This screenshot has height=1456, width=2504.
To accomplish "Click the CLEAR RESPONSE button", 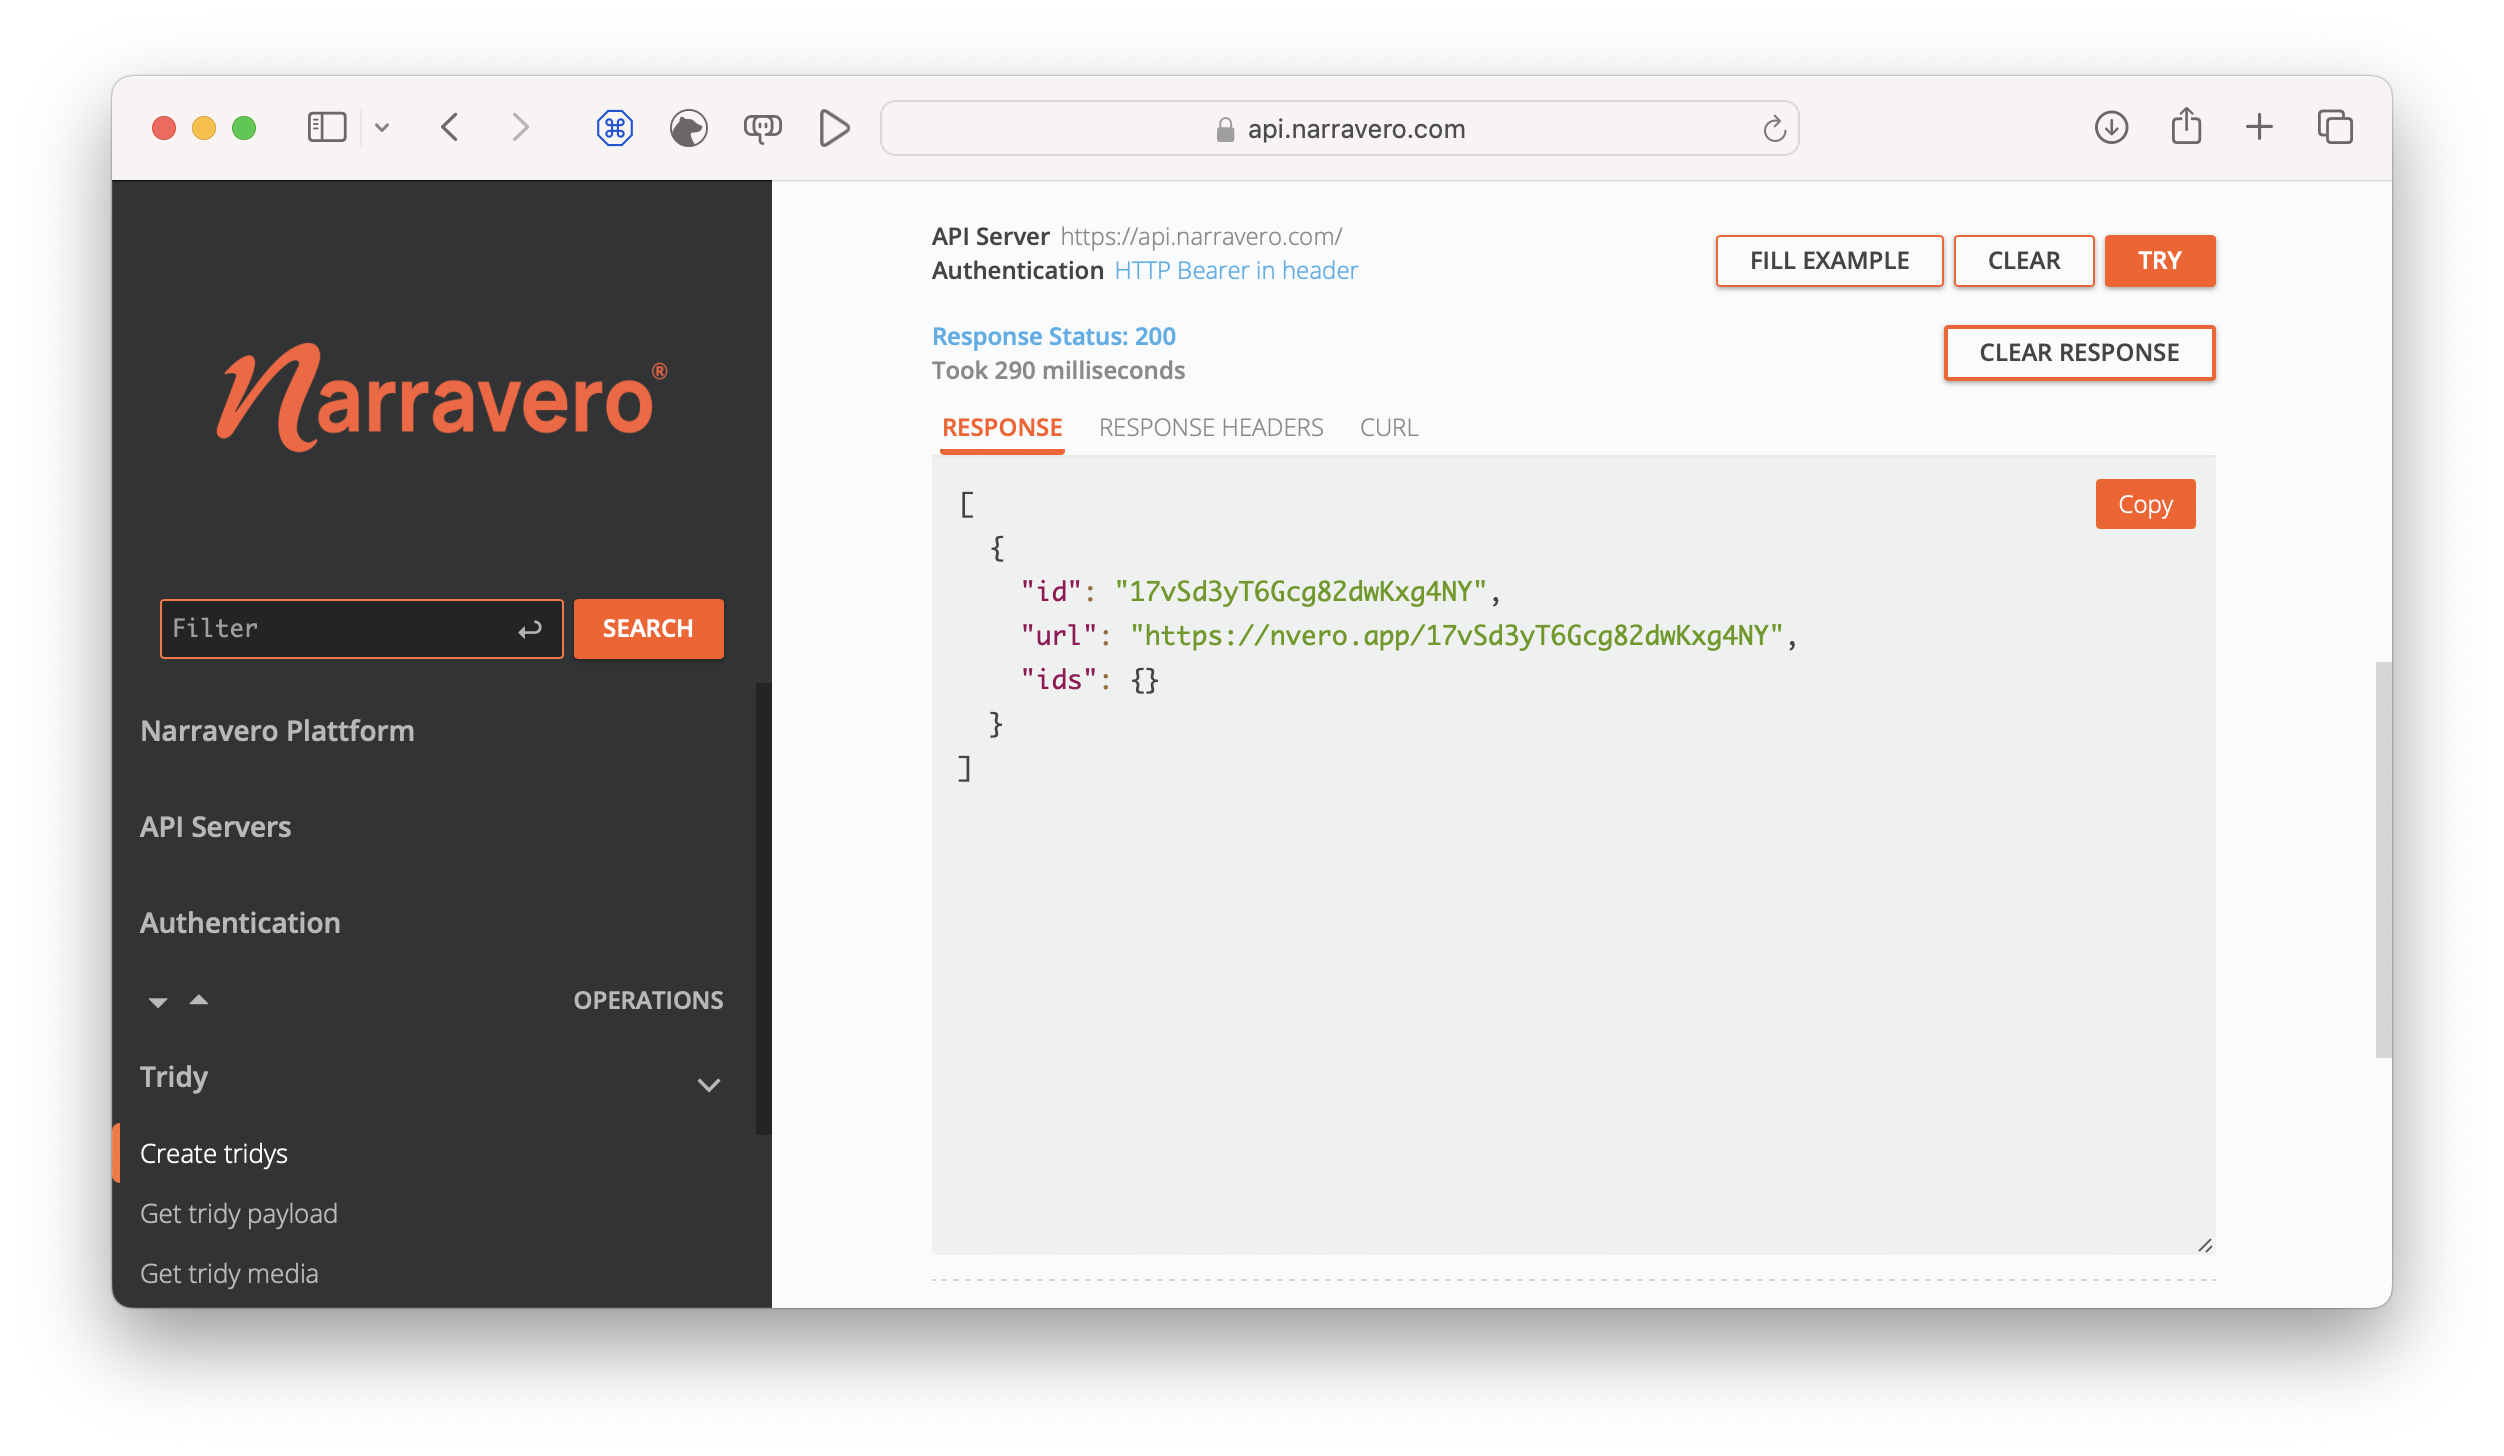I will 2080,352.
